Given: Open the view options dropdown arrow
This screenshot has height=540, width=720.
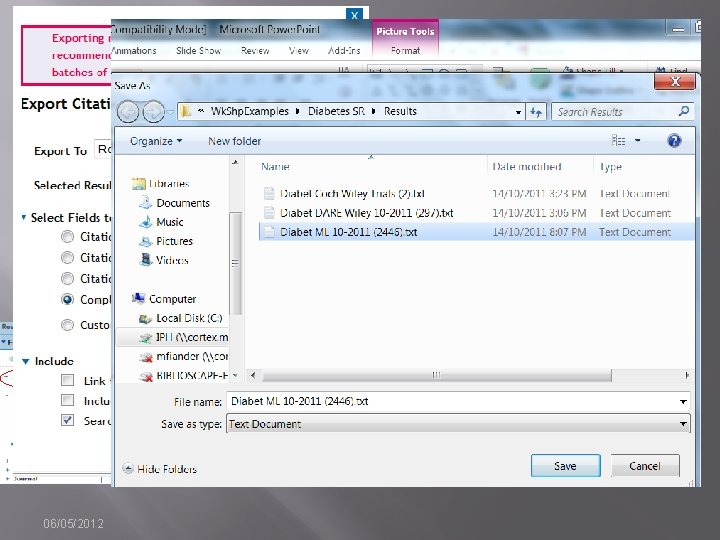Looking at the screenshot, I should [637, 141].
